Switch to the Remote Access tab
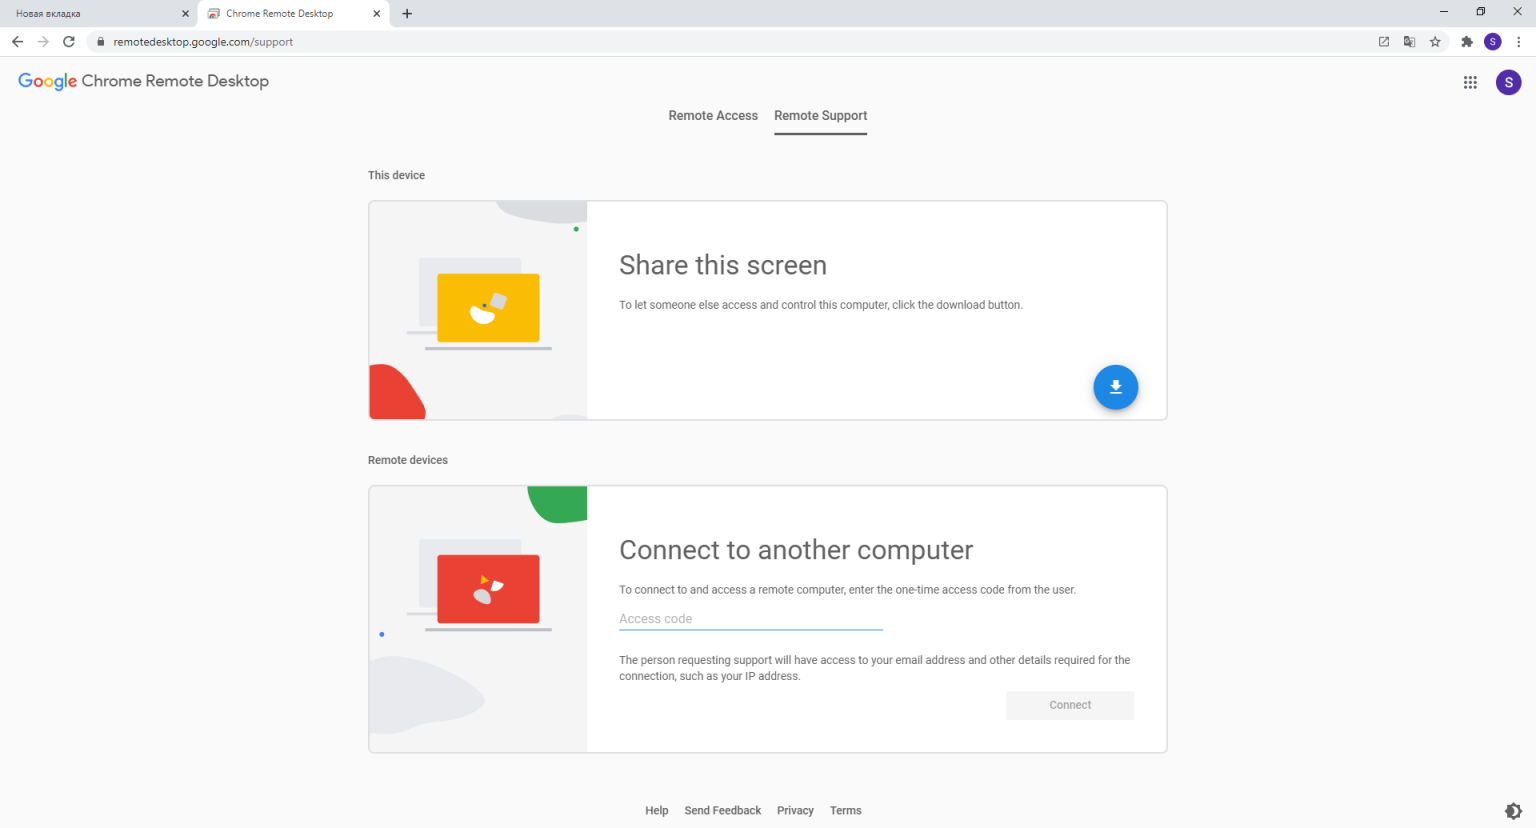 pos(713,116)
